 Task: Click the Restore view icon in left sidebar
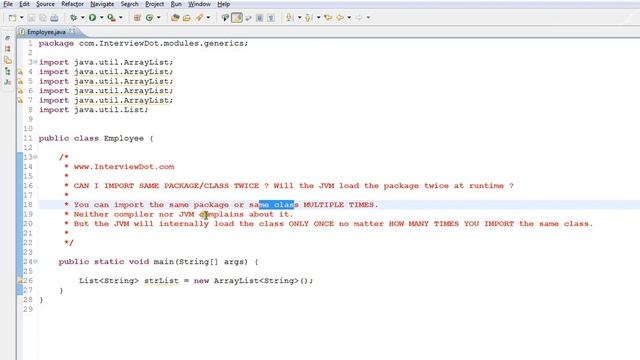pyautogui.click(x=7, y=38)
